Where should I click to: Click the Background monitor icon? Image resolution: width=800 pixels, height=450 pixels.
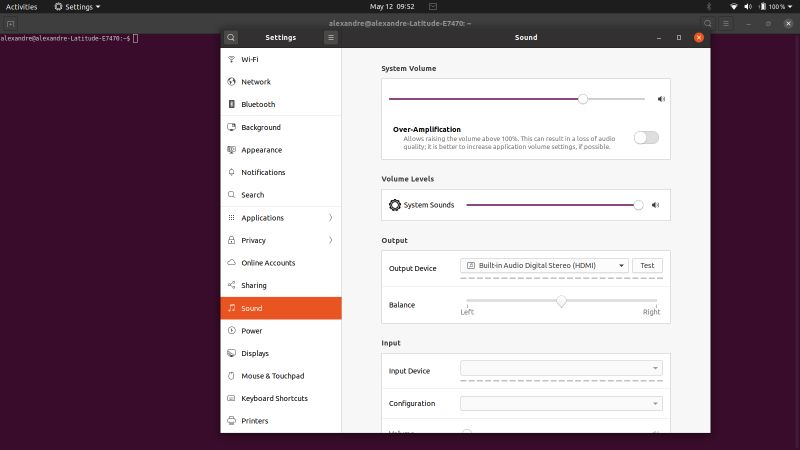pyautogui.click(x=232, y=127)
